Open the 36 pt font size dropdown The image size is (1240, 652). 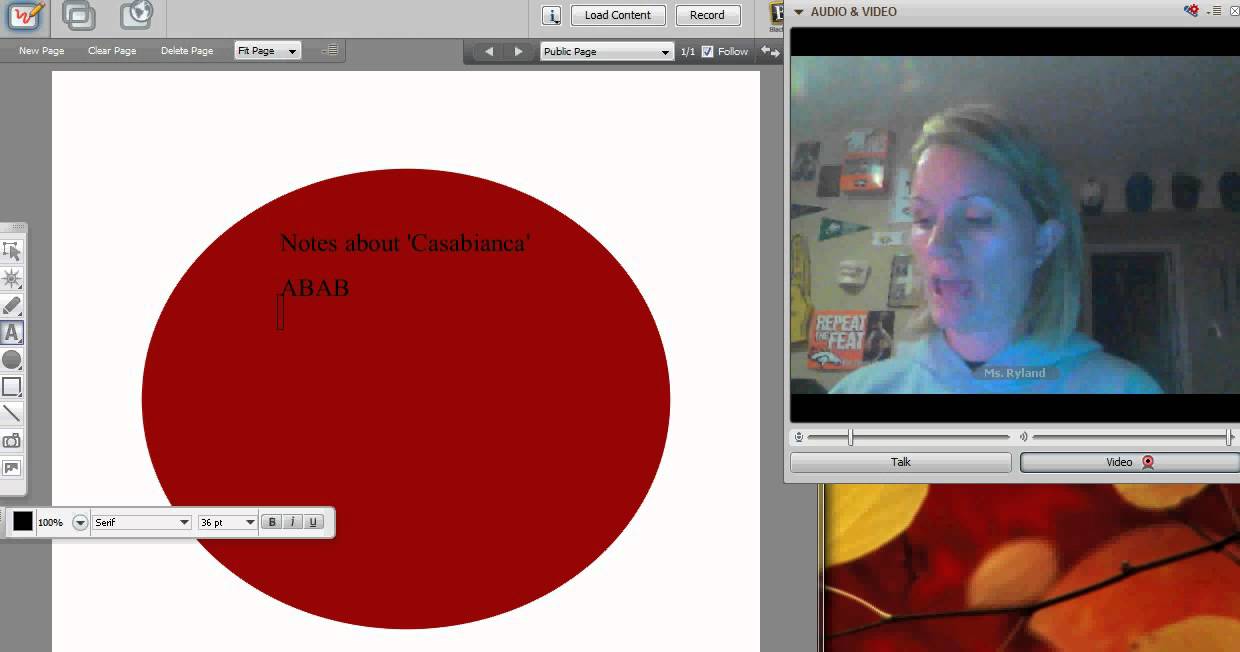coord(228,523)
